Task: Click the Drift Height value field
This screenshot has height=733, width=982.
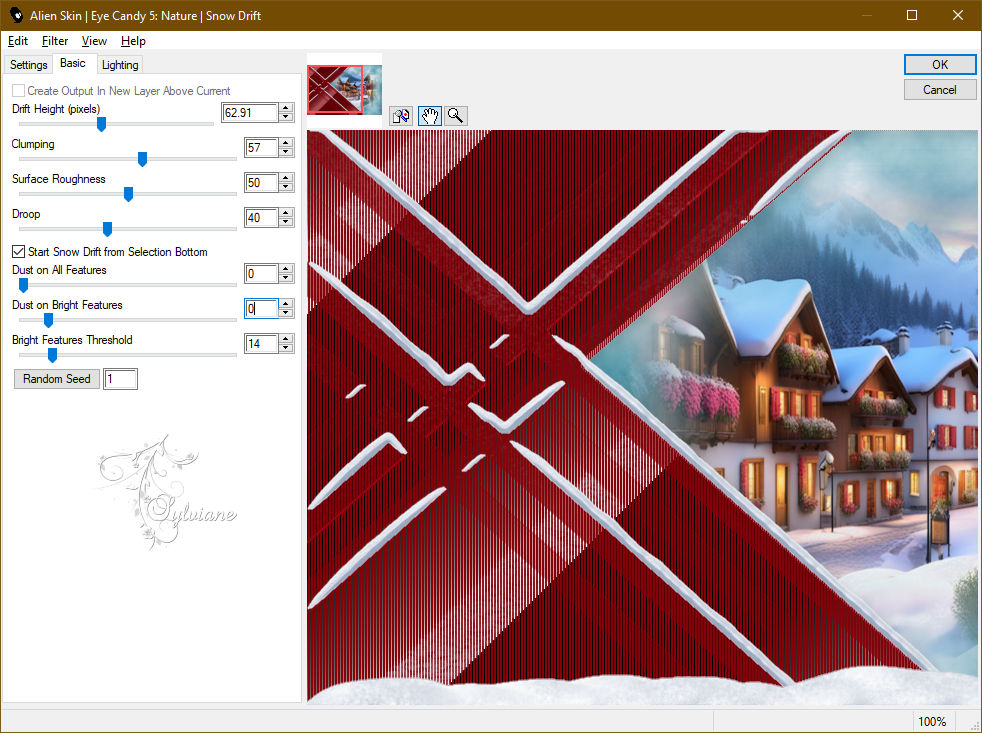Action: coord(250,113)
